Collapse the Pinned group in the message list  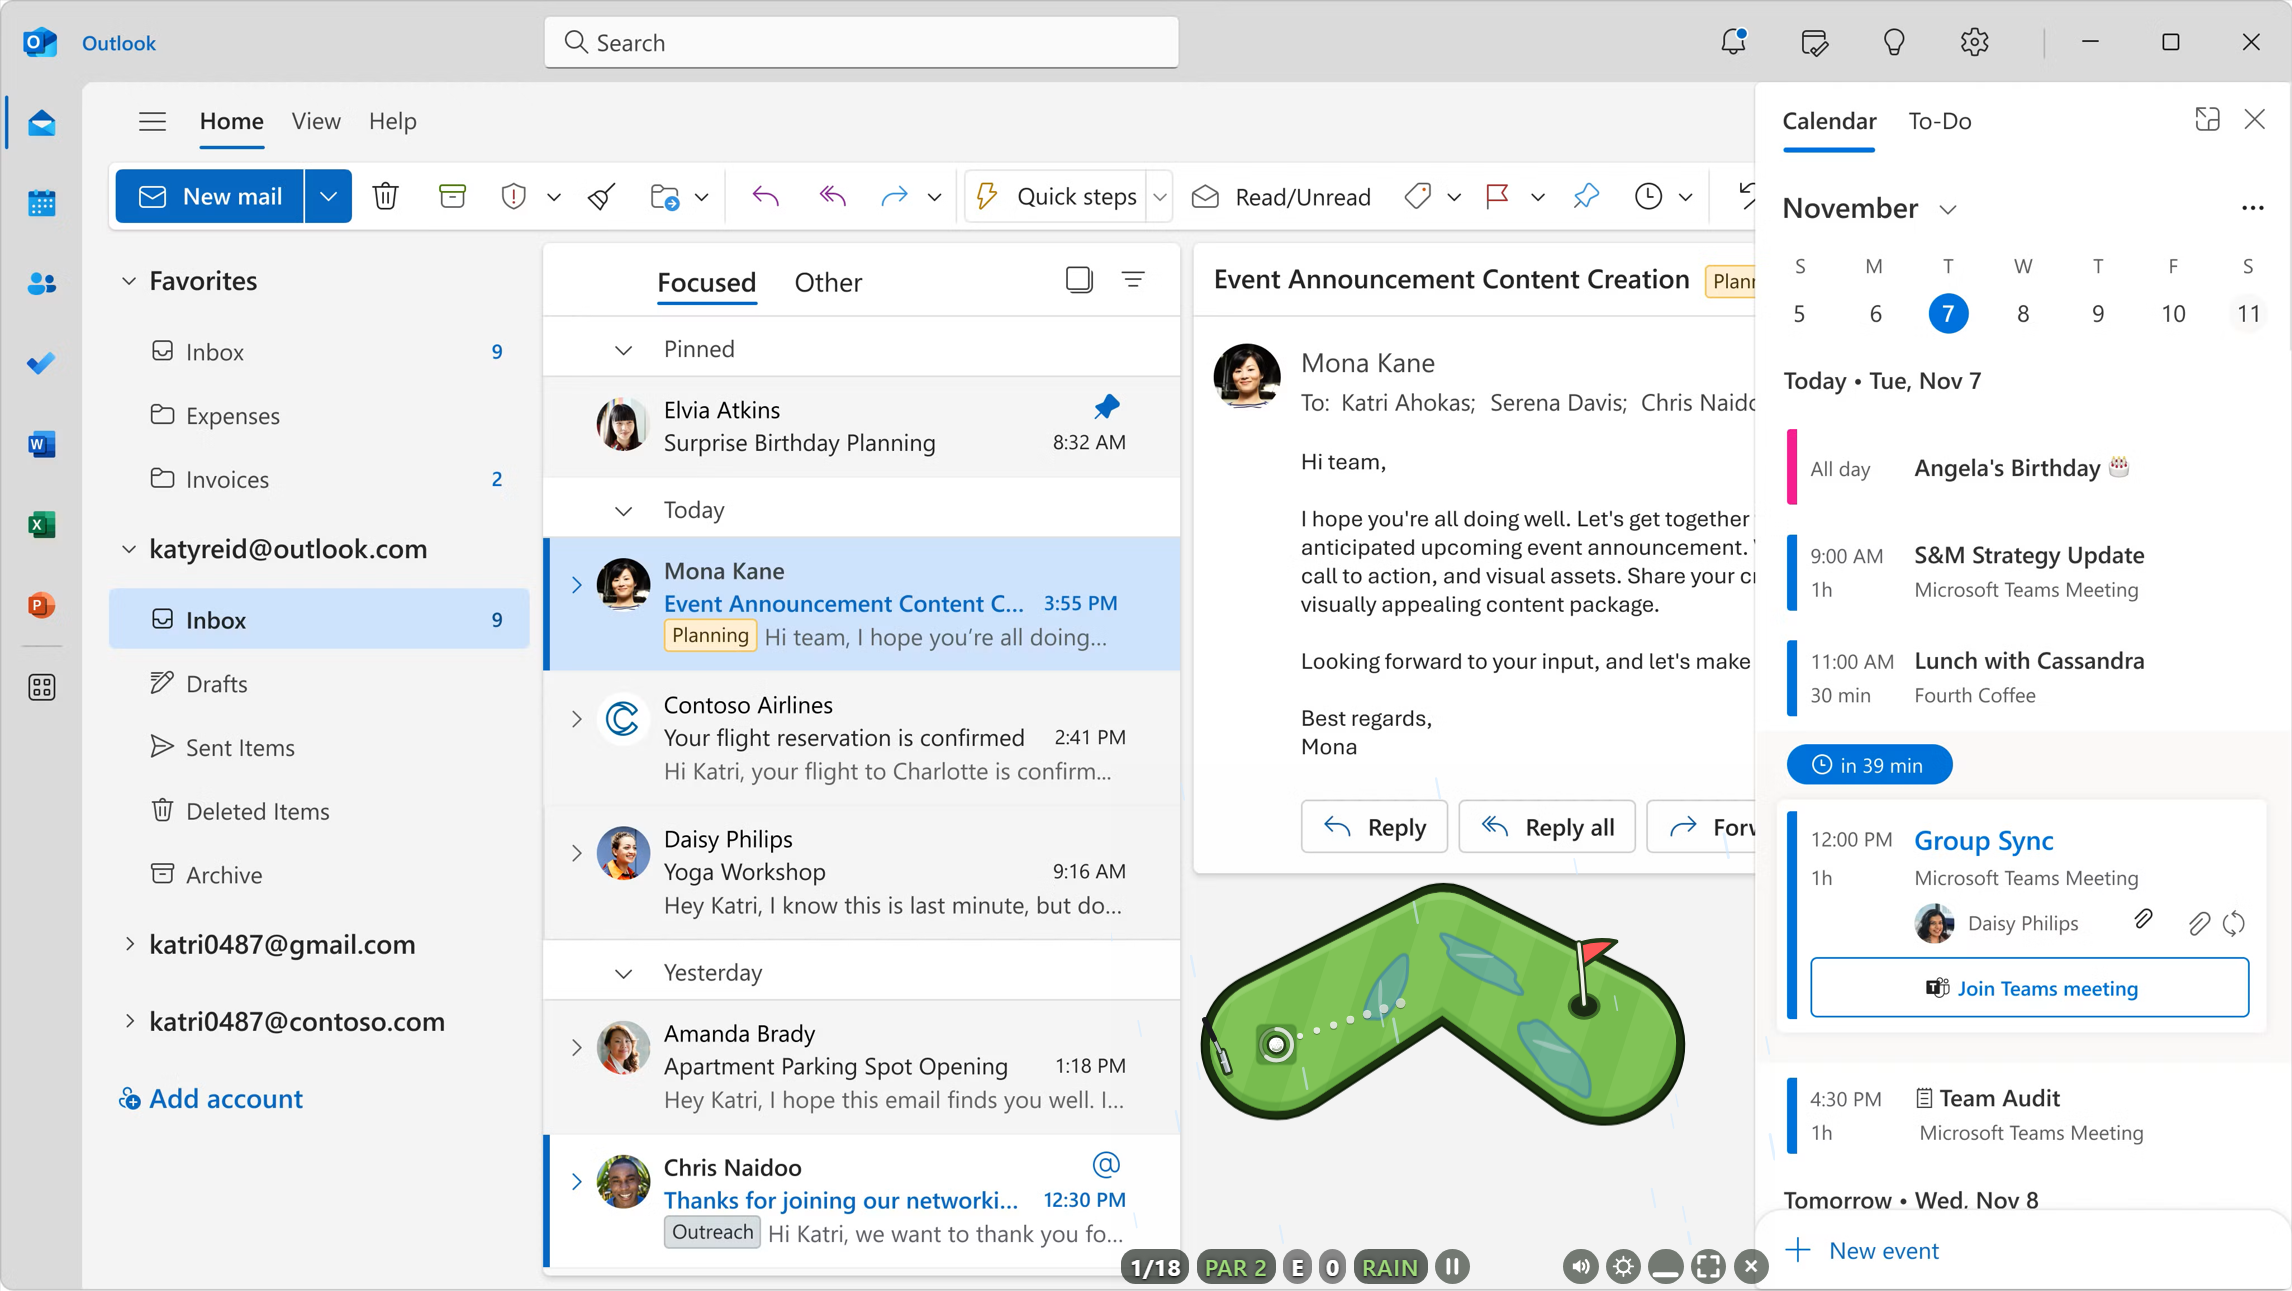(623, 350)
